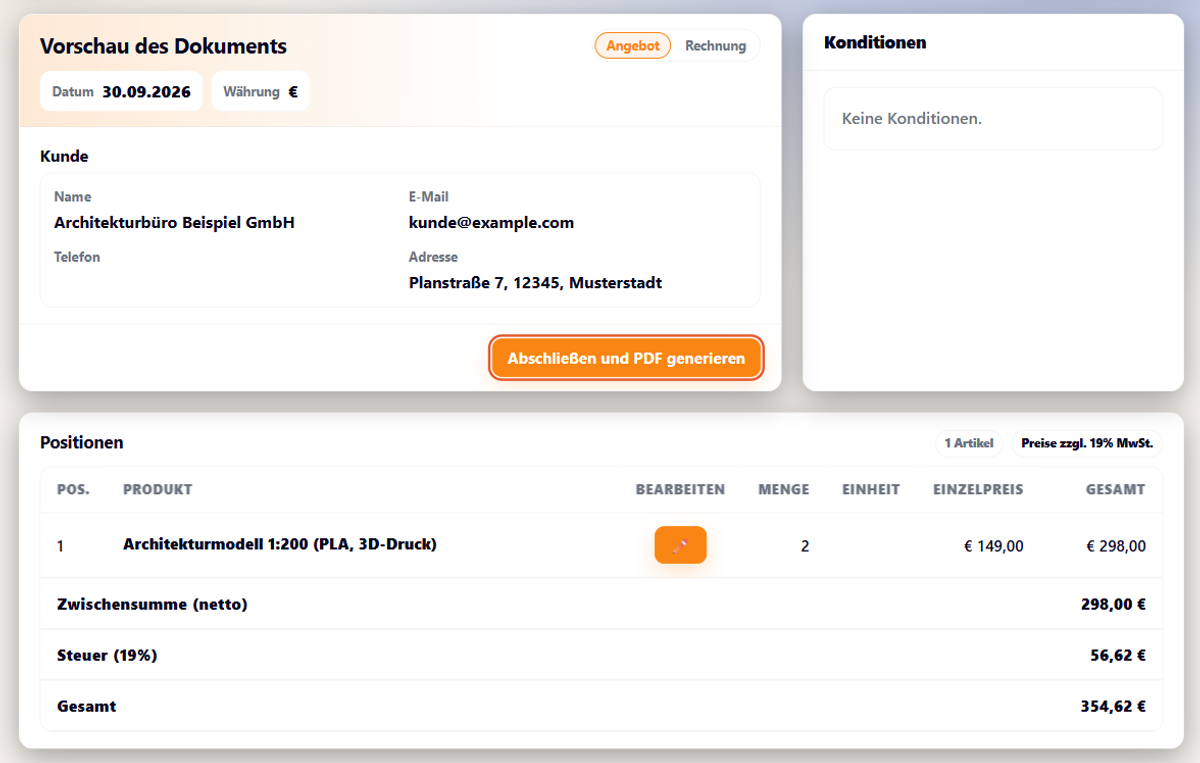The image size is (1200, 763).
Task: Click the POS. column header
Action: (x=73, y=489)
